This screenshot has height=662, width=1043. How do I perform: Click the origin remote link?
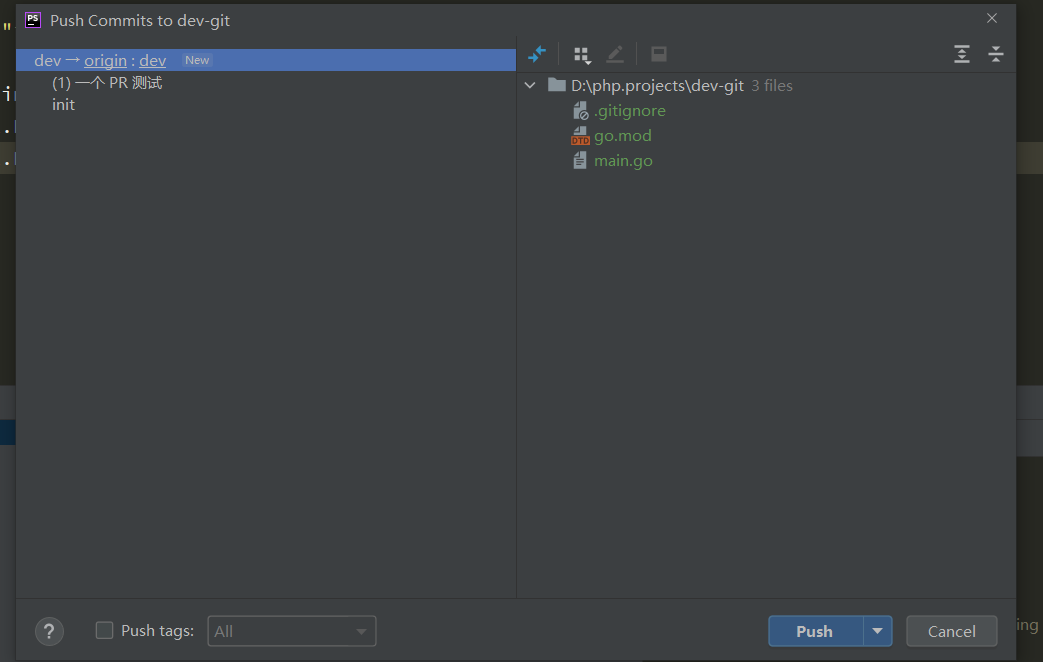(x=106, y=60)
